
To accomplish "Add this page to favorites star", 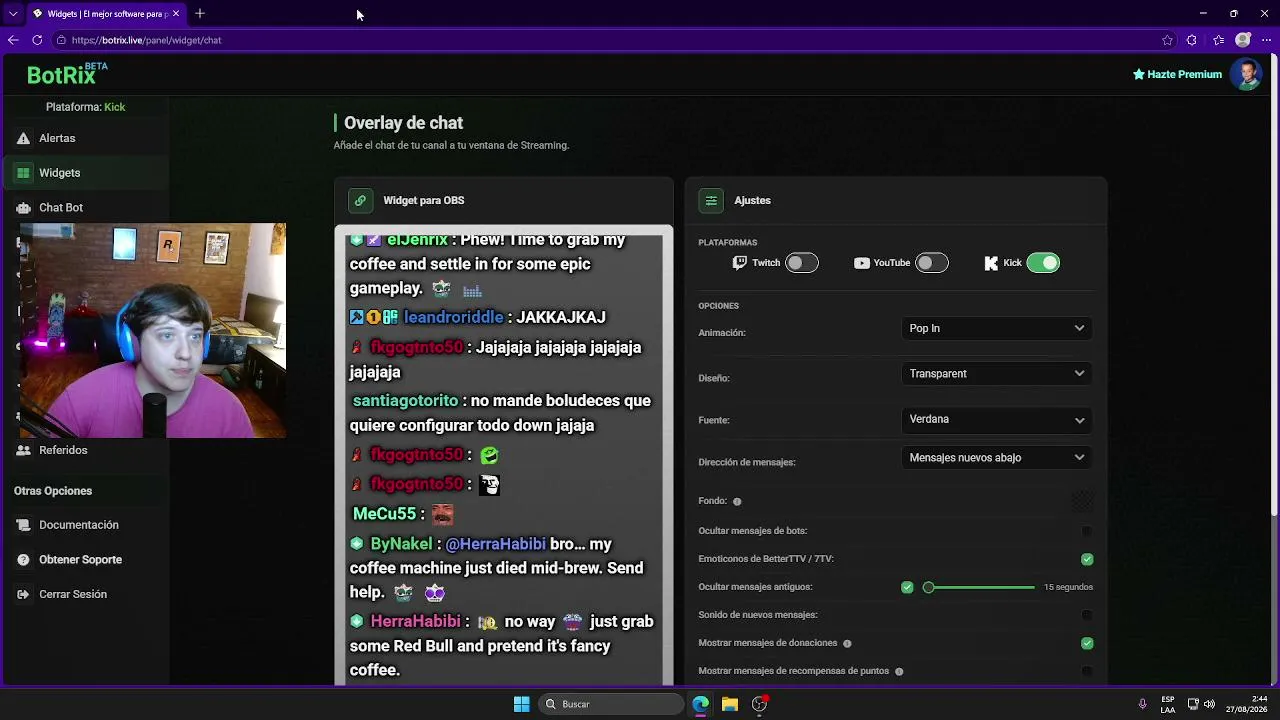I will click(1167, 40).
